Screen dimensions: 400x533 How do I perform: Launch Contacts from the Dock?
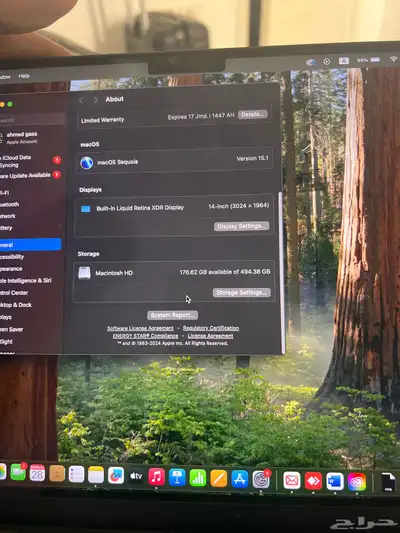[x=57, y=474]
